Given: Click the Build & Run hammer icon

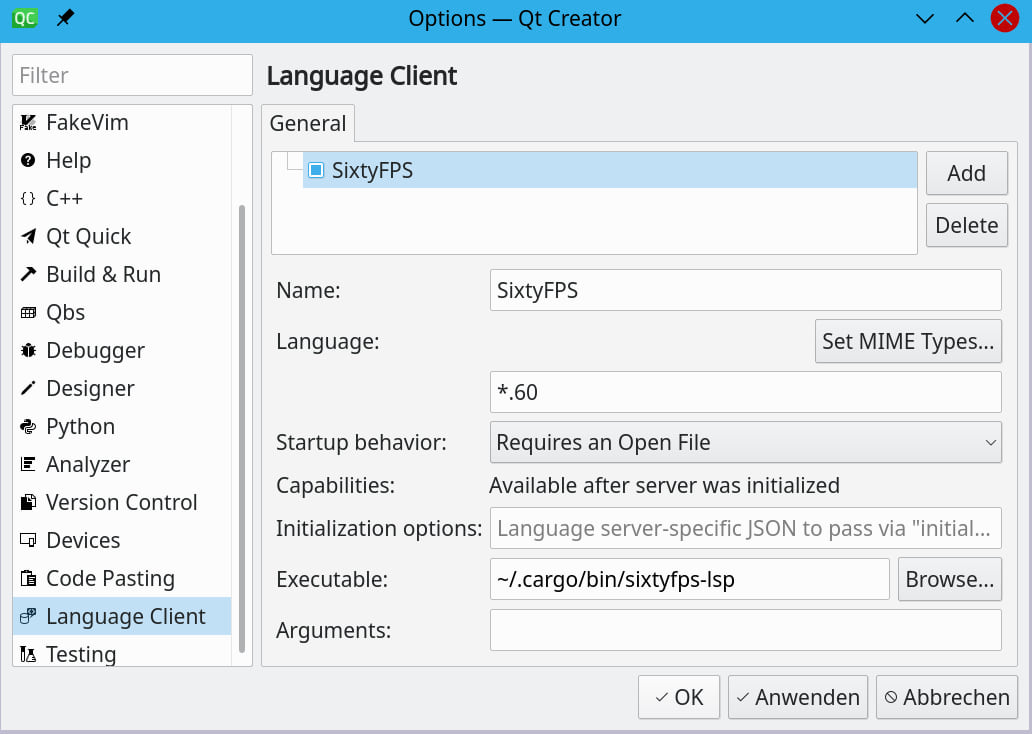Looking at the screenshot, I should [28, 274].
